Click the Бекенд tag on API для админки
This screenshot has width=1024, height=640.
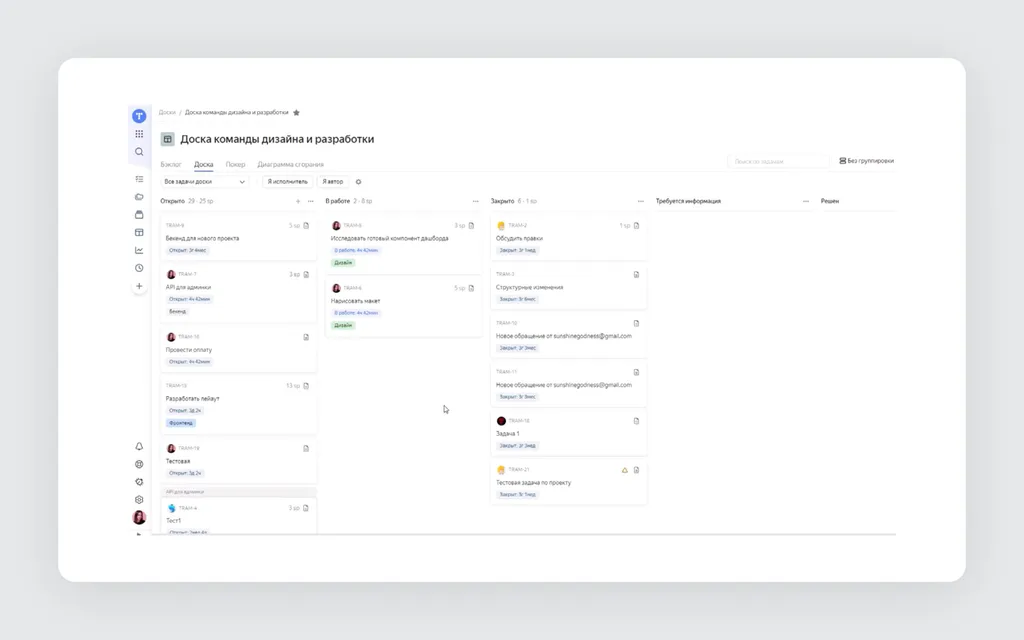pyautogui.click(x=178, y=312)
